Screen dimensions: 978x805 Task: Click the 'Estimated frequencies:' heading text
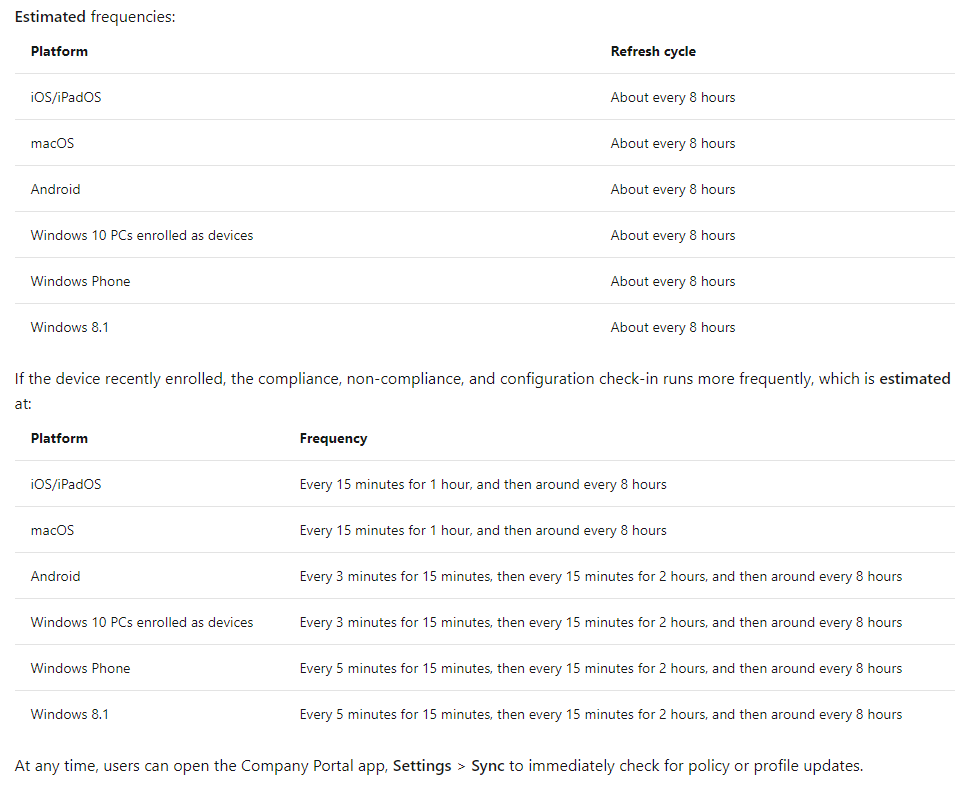95,17
